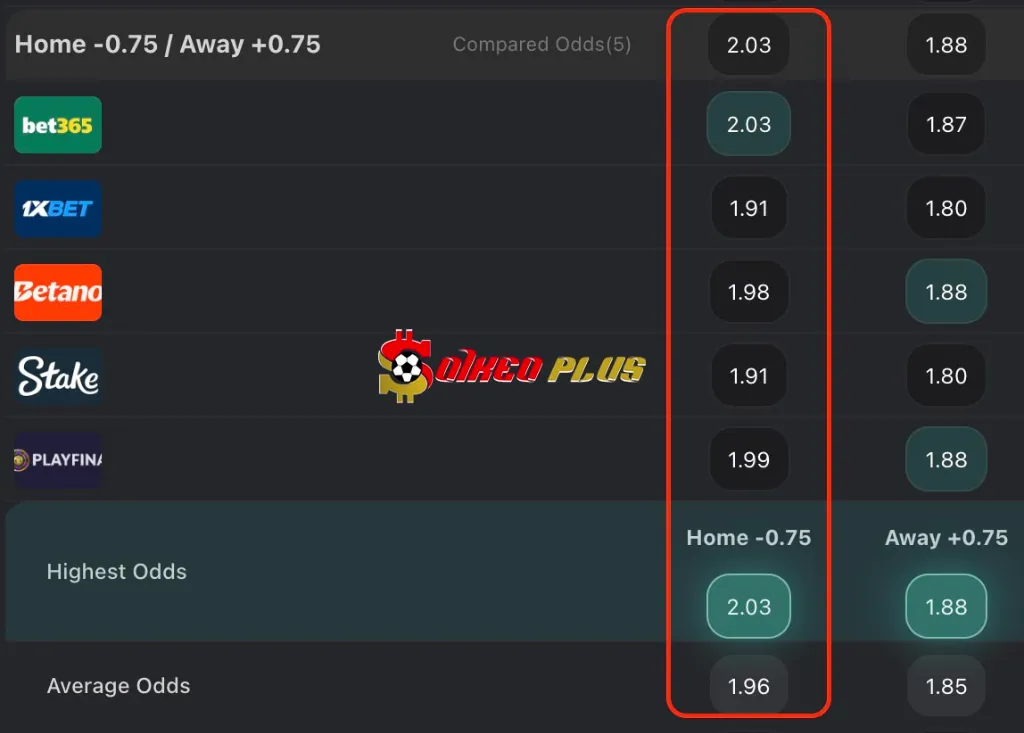The image size is (1024, 733).
Task: Select bet365 home odds 2.03
Action: coord(748,124)
